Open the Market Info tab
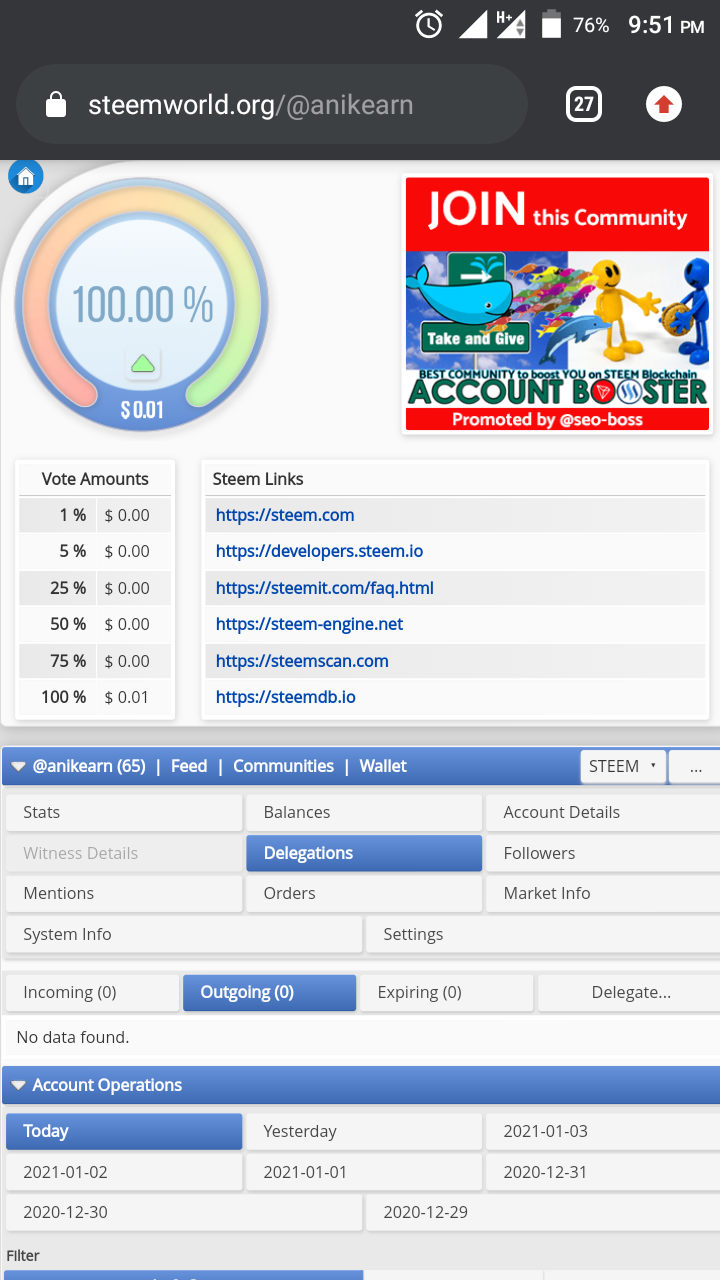 click(603, 893)
